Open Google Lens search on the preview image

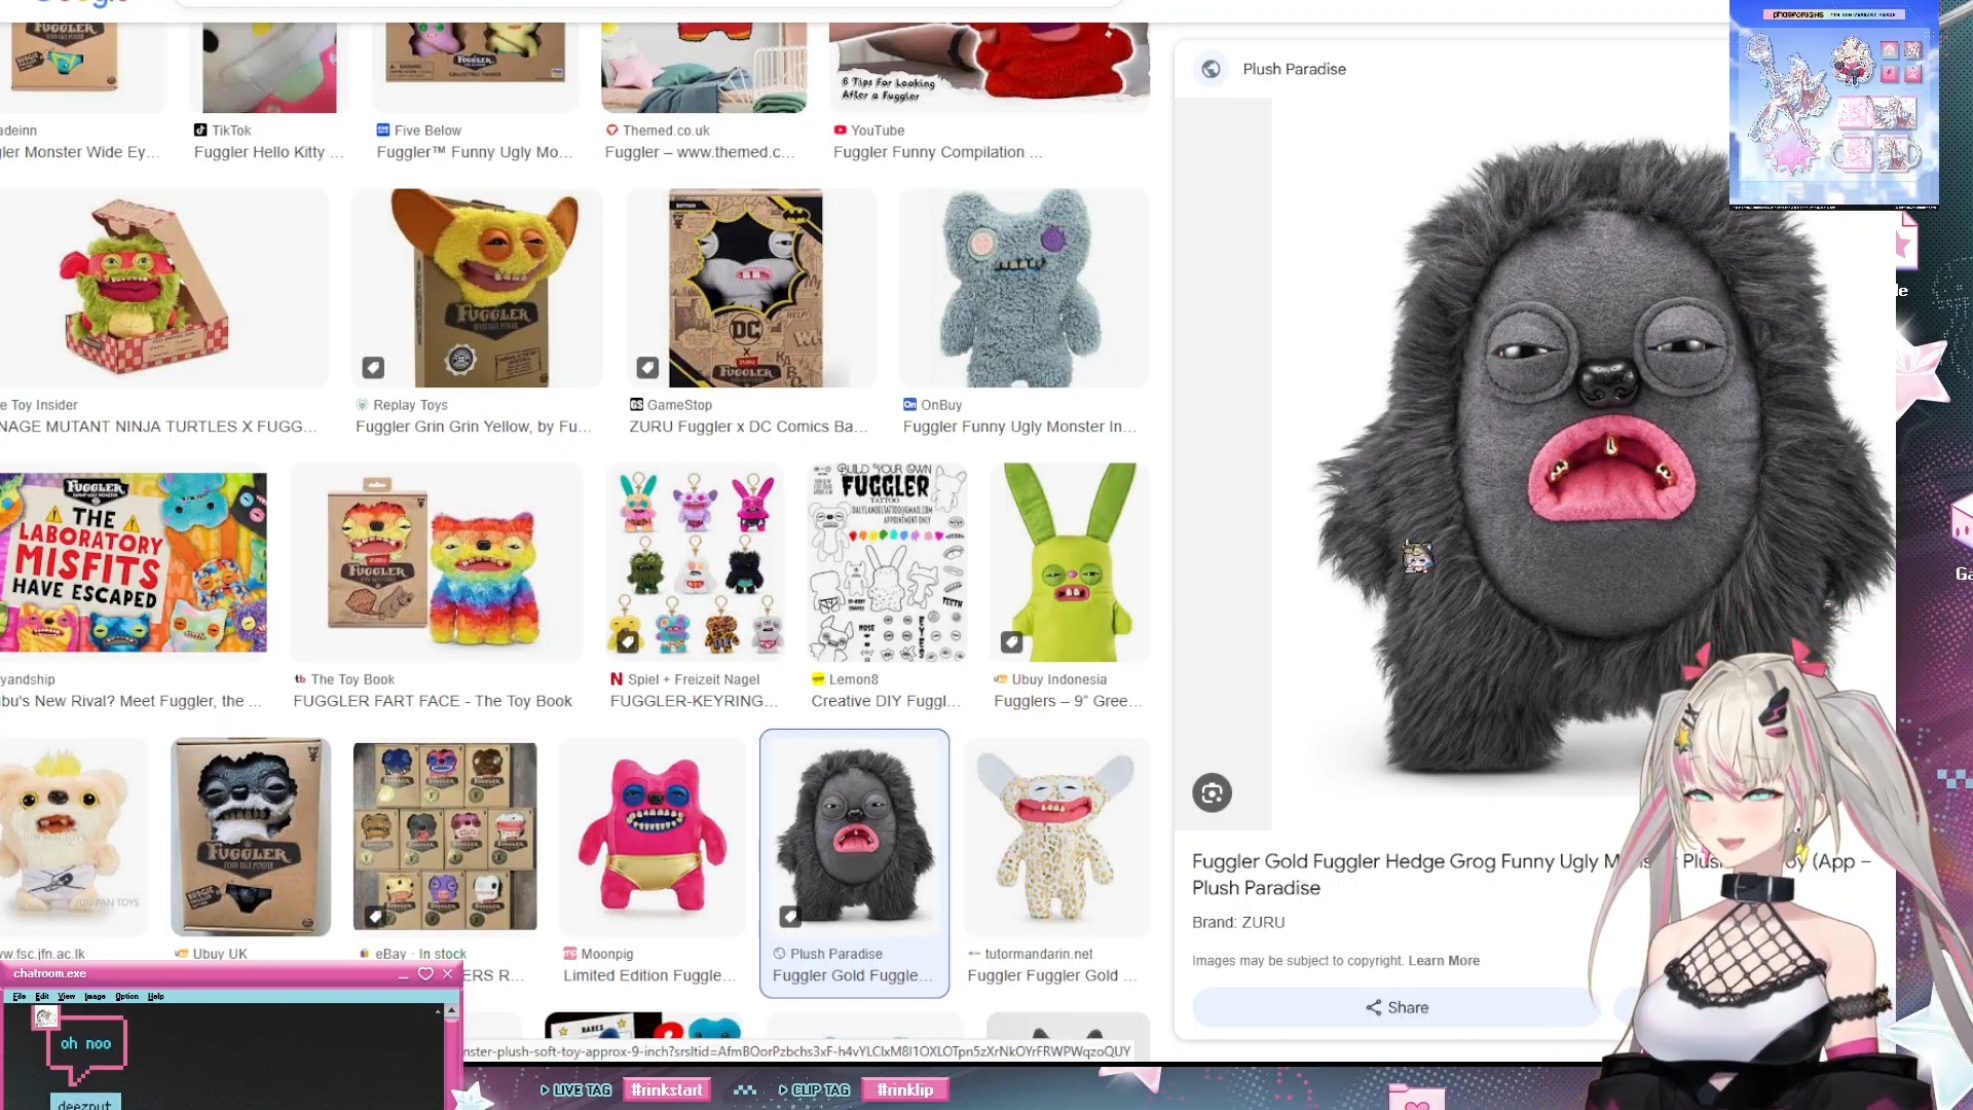pyautogui.click(x=1211, y=793)
